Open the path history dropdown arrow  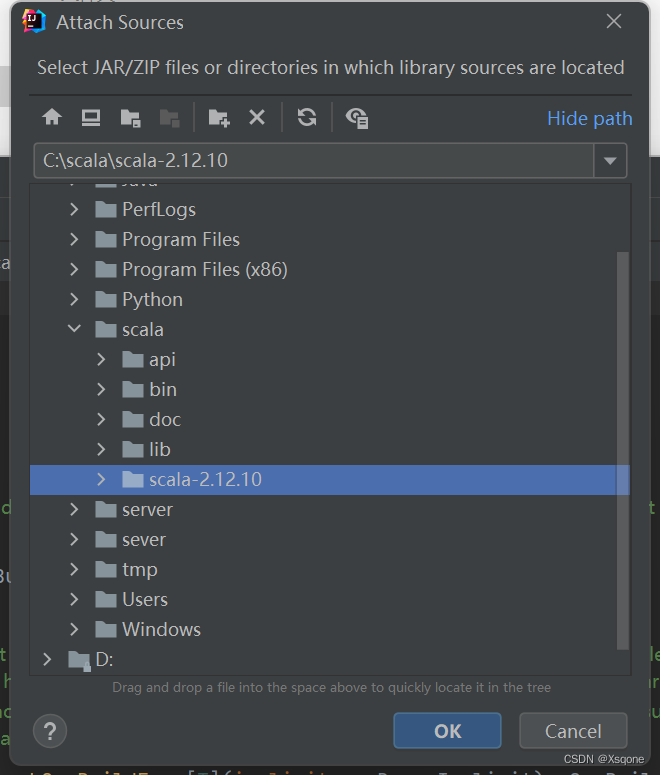click(610, 161)
